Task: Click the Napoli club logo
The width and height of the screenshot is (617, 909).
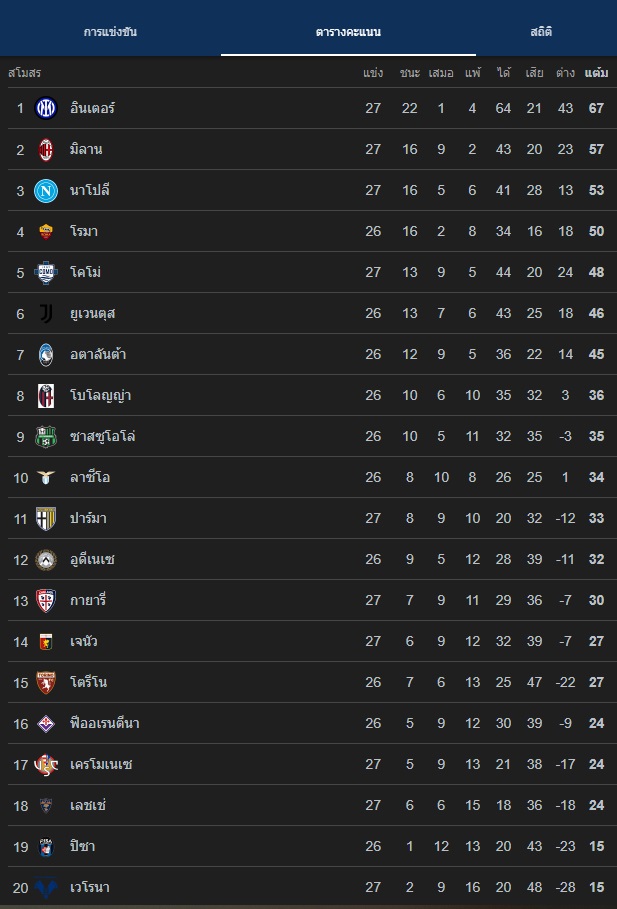Action: point(46,190)
